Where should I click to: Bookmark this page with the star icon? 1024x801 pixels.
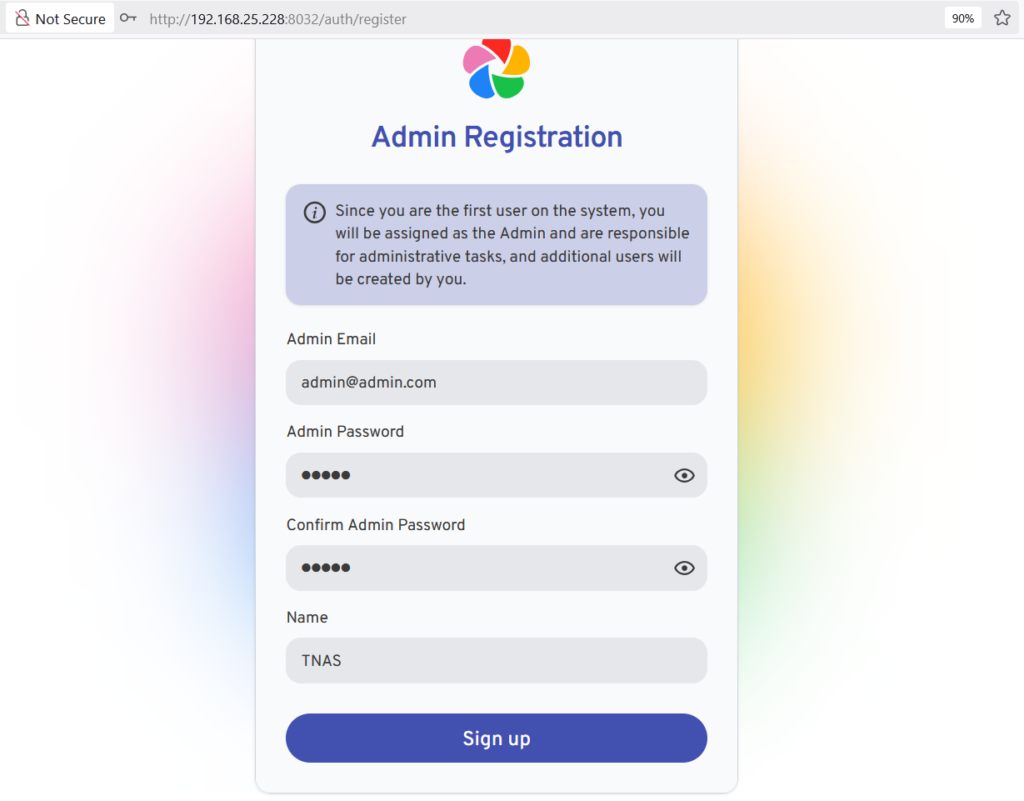[x=1002, y=19]
